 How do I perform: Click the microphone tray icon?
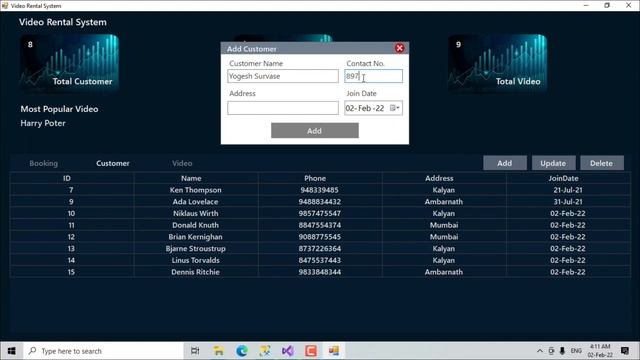click(x=562, y=351)
